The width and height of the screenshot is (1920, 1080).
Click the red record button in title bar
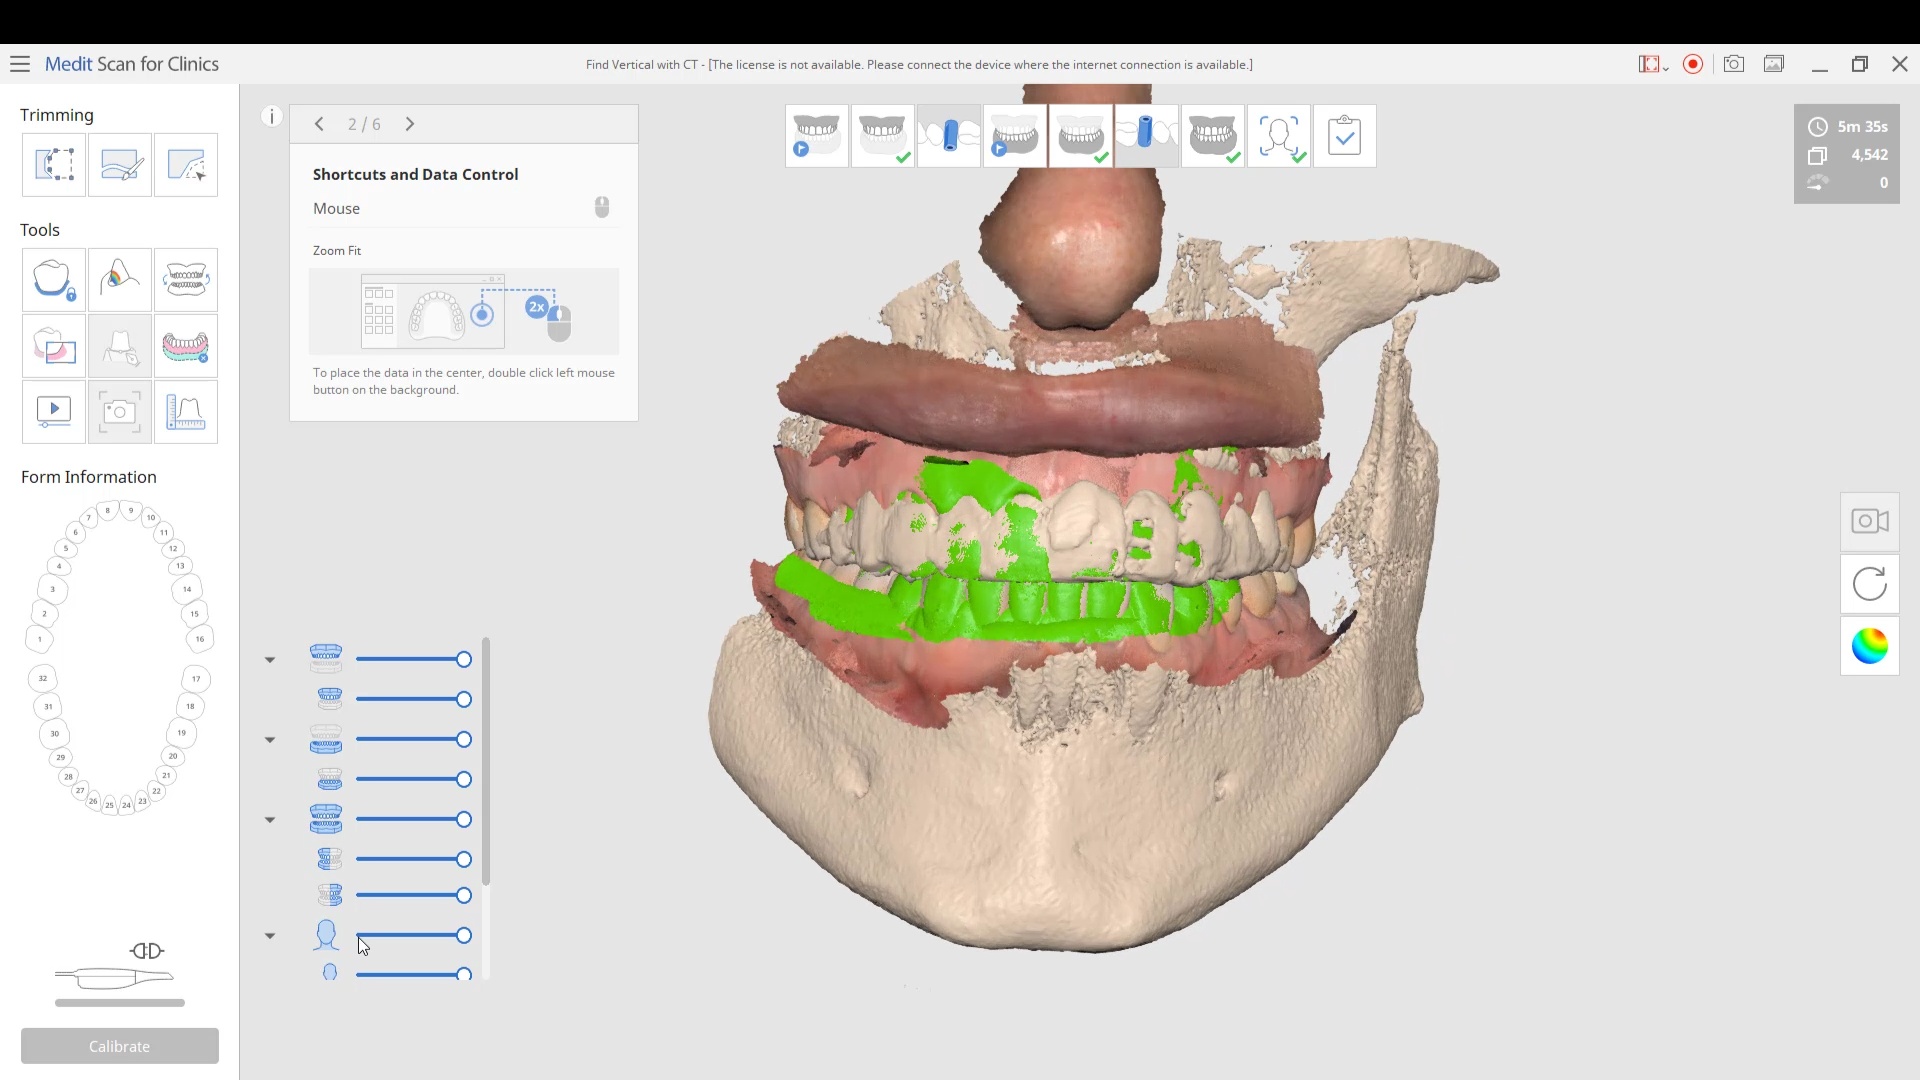(1693, 64)
